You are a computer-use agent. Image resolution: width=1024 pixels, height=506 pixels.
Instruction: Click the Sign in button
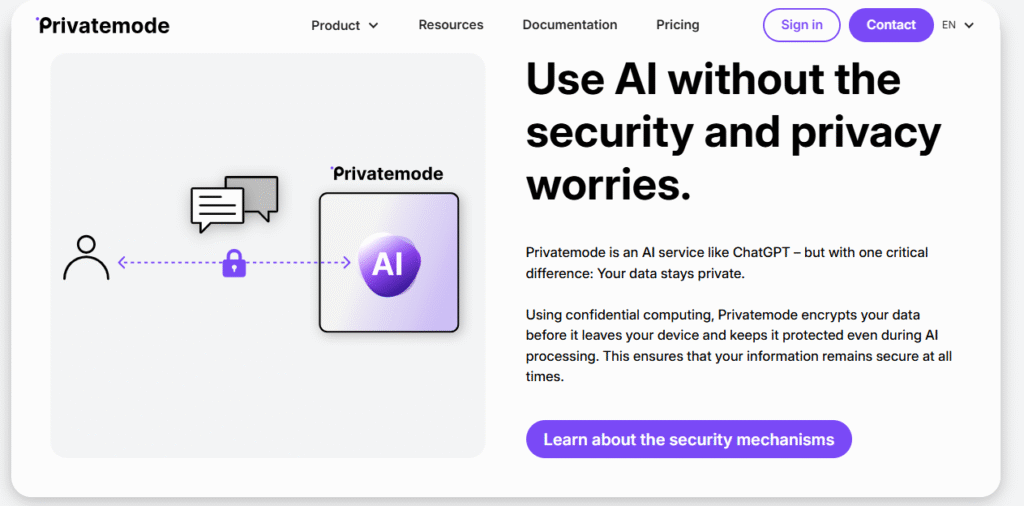tap(802, 25)
